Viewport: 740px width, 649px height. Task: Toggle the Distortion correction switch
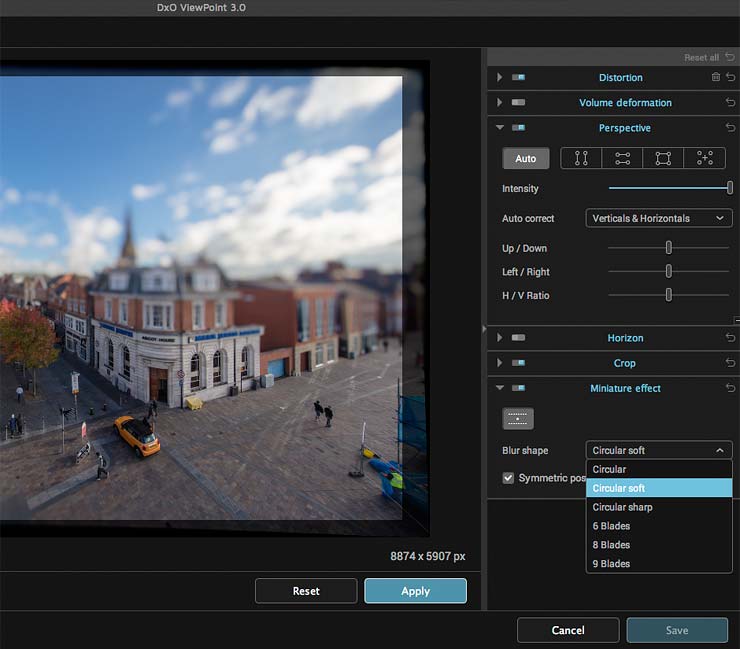(518, 77)
